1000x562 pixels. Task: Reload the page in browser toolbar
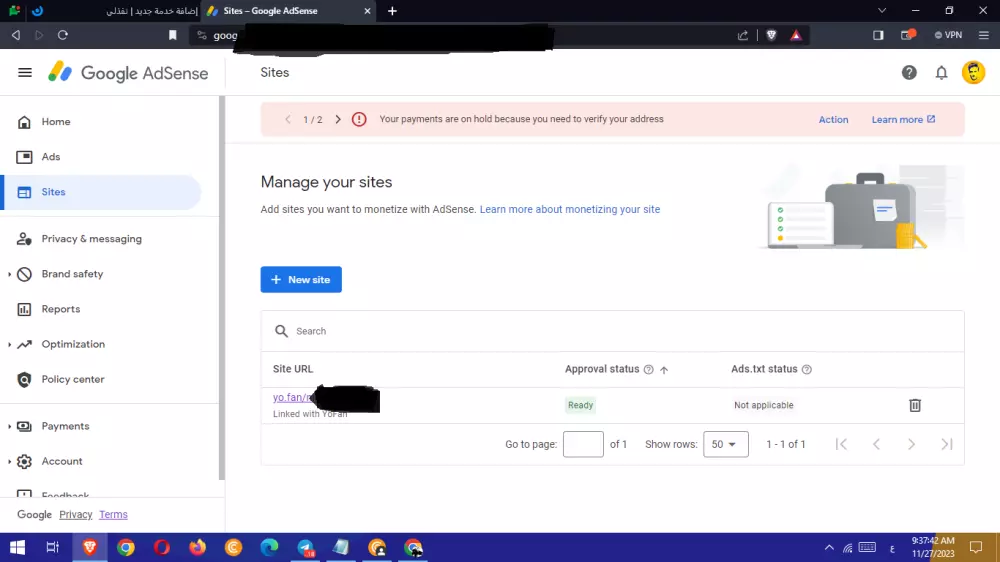[x=62, y=35]
